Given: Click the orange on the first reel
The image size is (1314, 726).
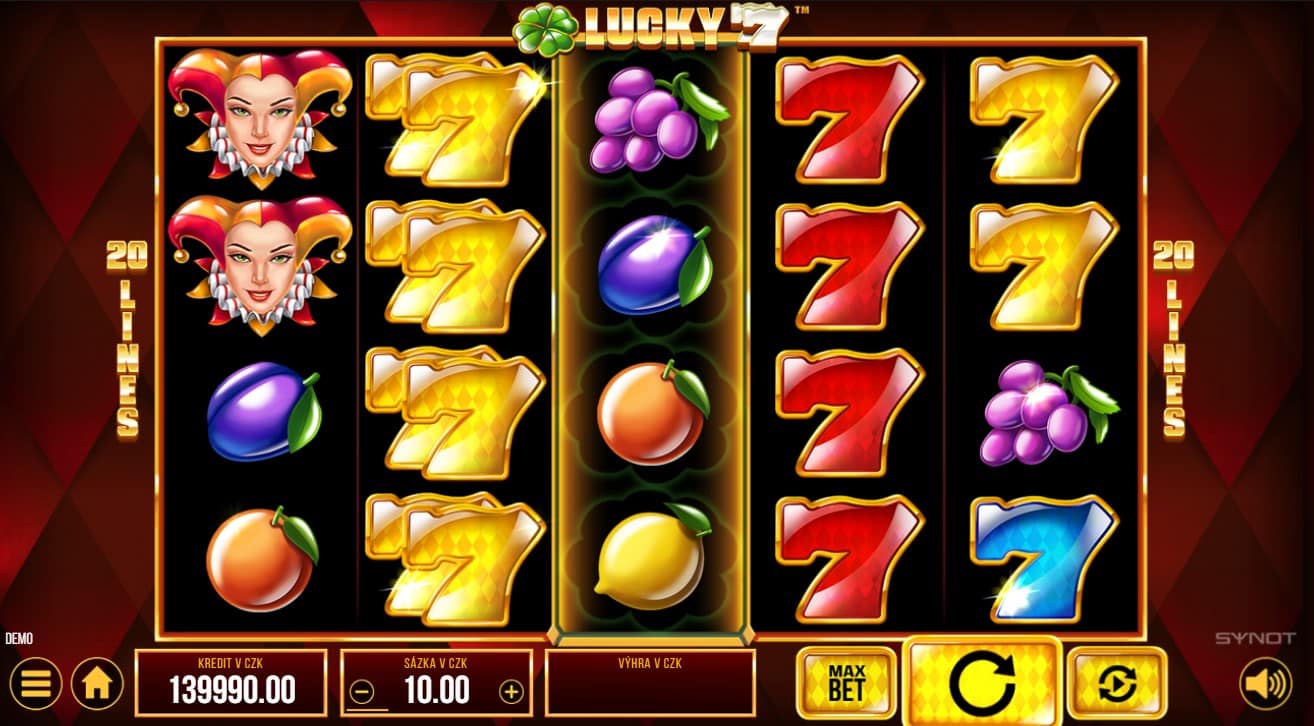Looking at the screenshot, I should point(262,558).
